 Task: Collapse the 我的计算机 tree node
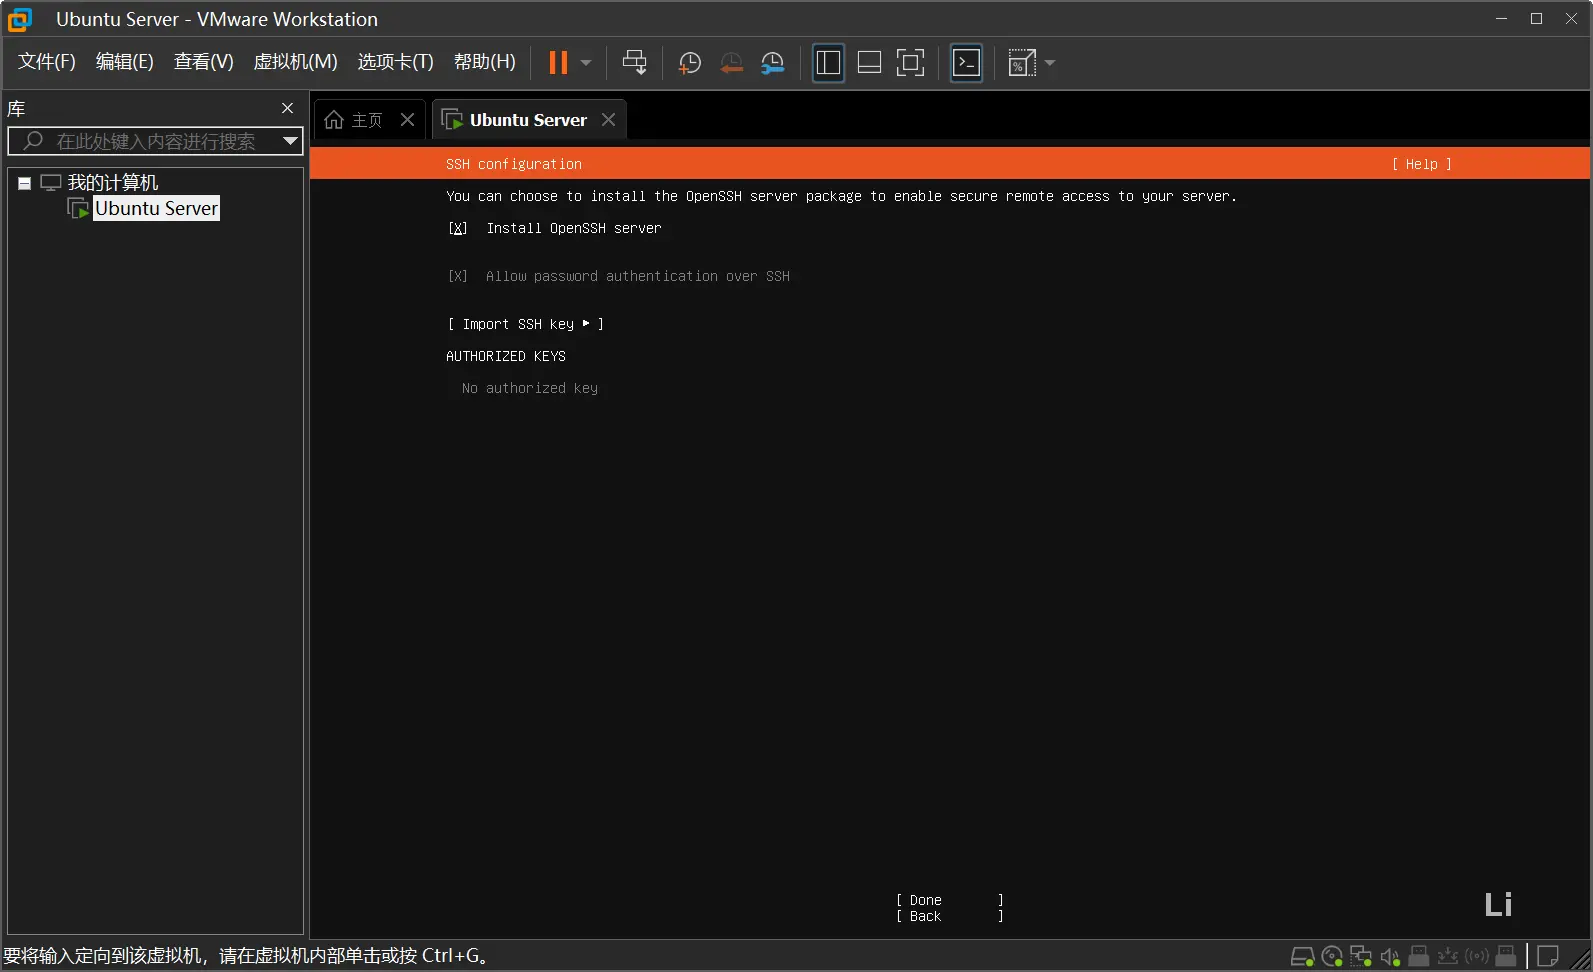(25, 183)
